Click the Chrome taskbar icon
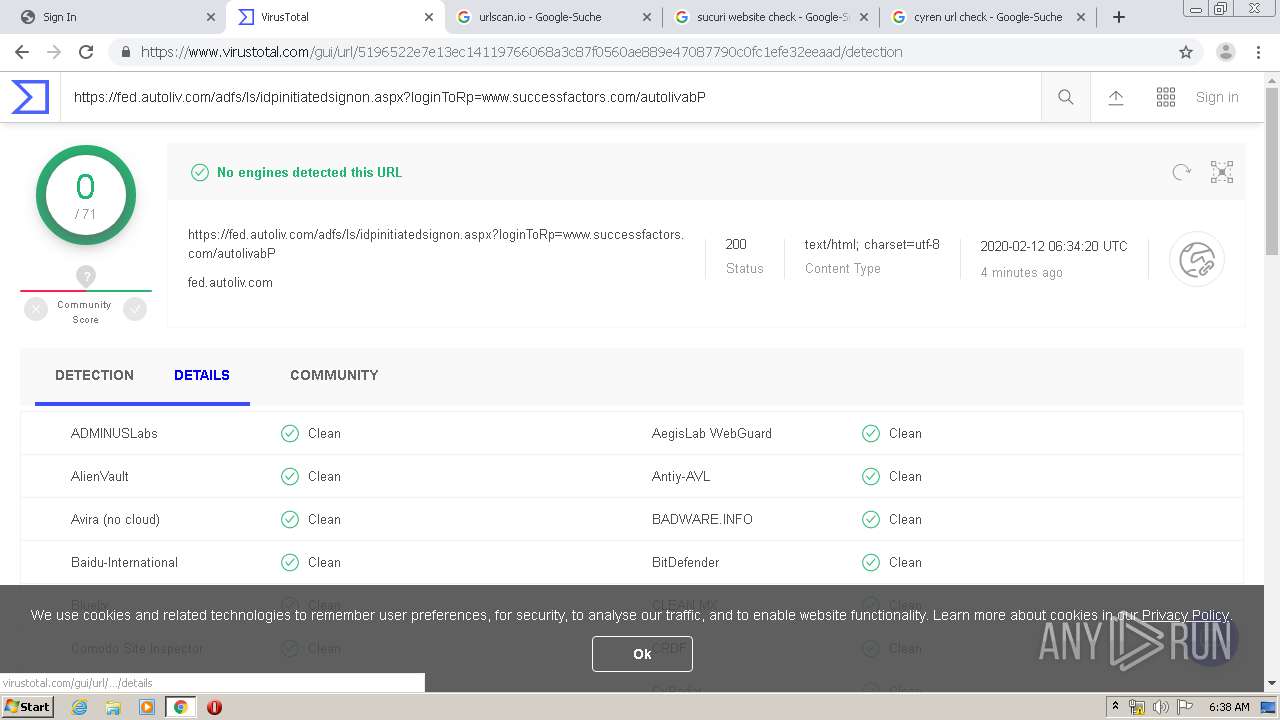1280x720 pixels. coord(181,707)
